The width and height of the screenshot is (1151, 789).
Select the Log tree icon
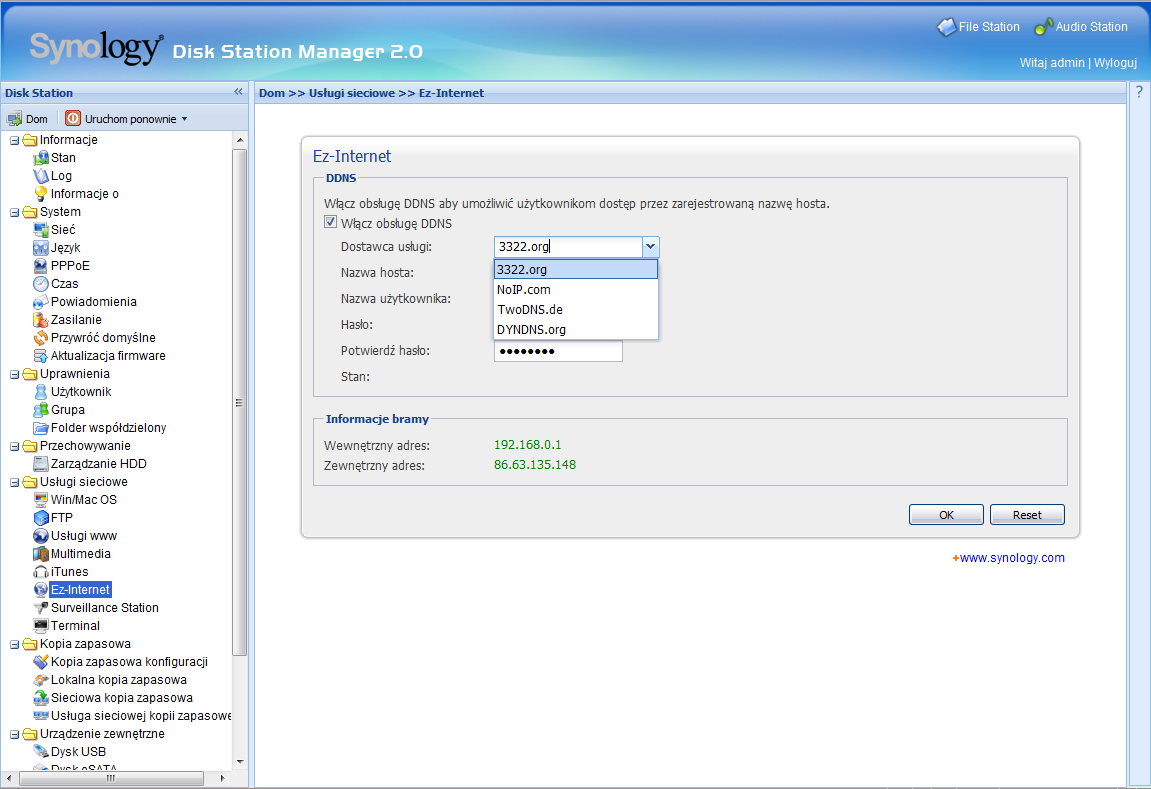click(x=41, y=176)
